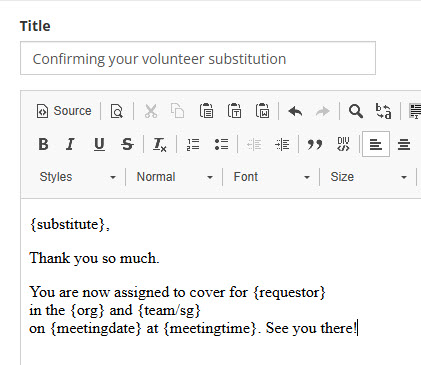Open the Font dropdown

tap(272, 177)
